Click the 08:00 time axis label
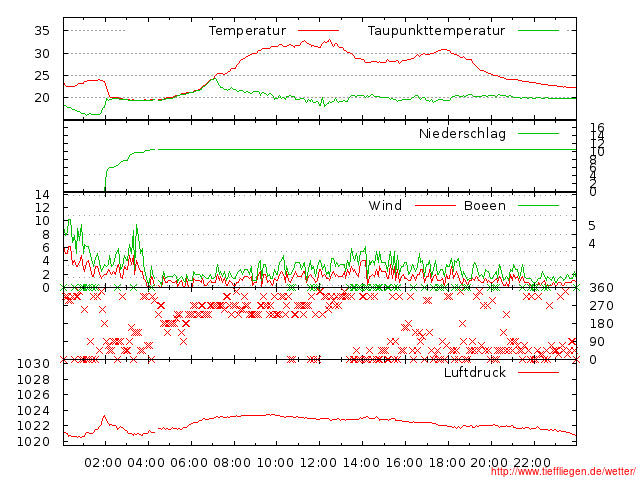 pos(232,463)
